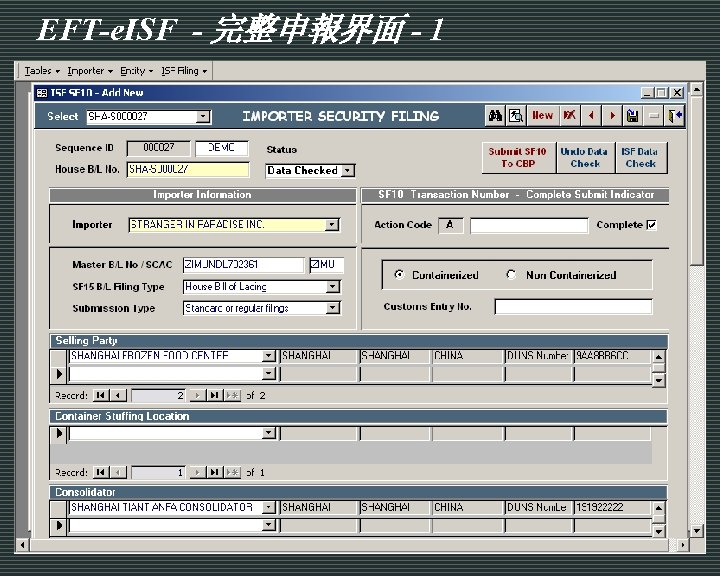Go to previous Container Stuffing Location record
The width and height of the screenshot is (720, 576).
click(118, 472)
